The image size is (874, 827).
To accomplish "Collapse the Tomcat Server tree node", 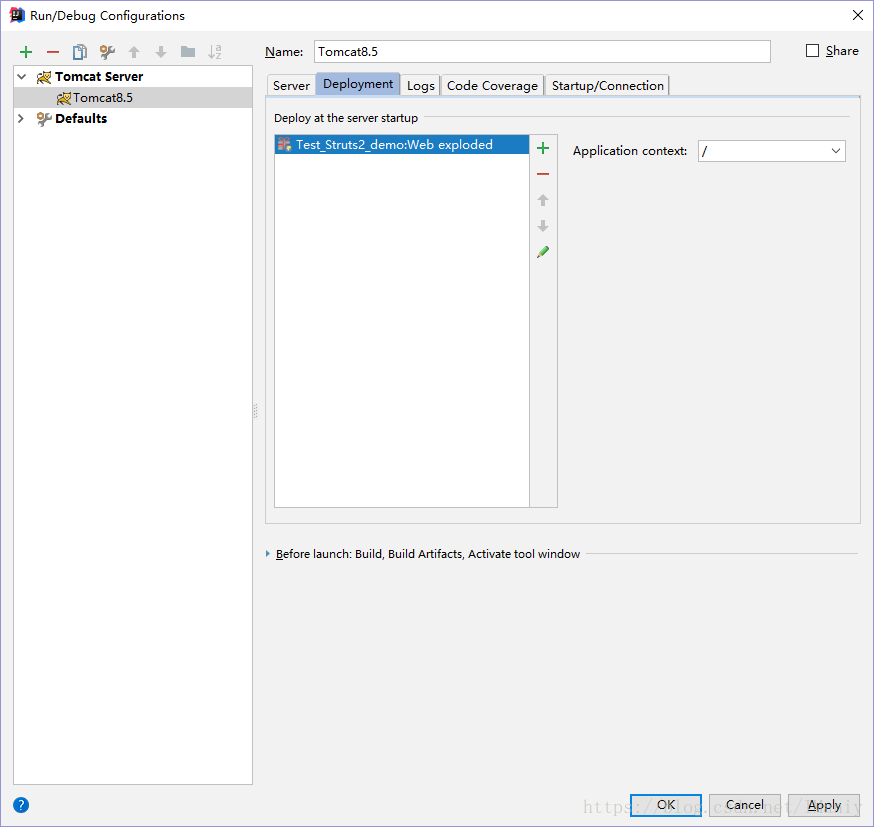I will click(x=21, y=76).
